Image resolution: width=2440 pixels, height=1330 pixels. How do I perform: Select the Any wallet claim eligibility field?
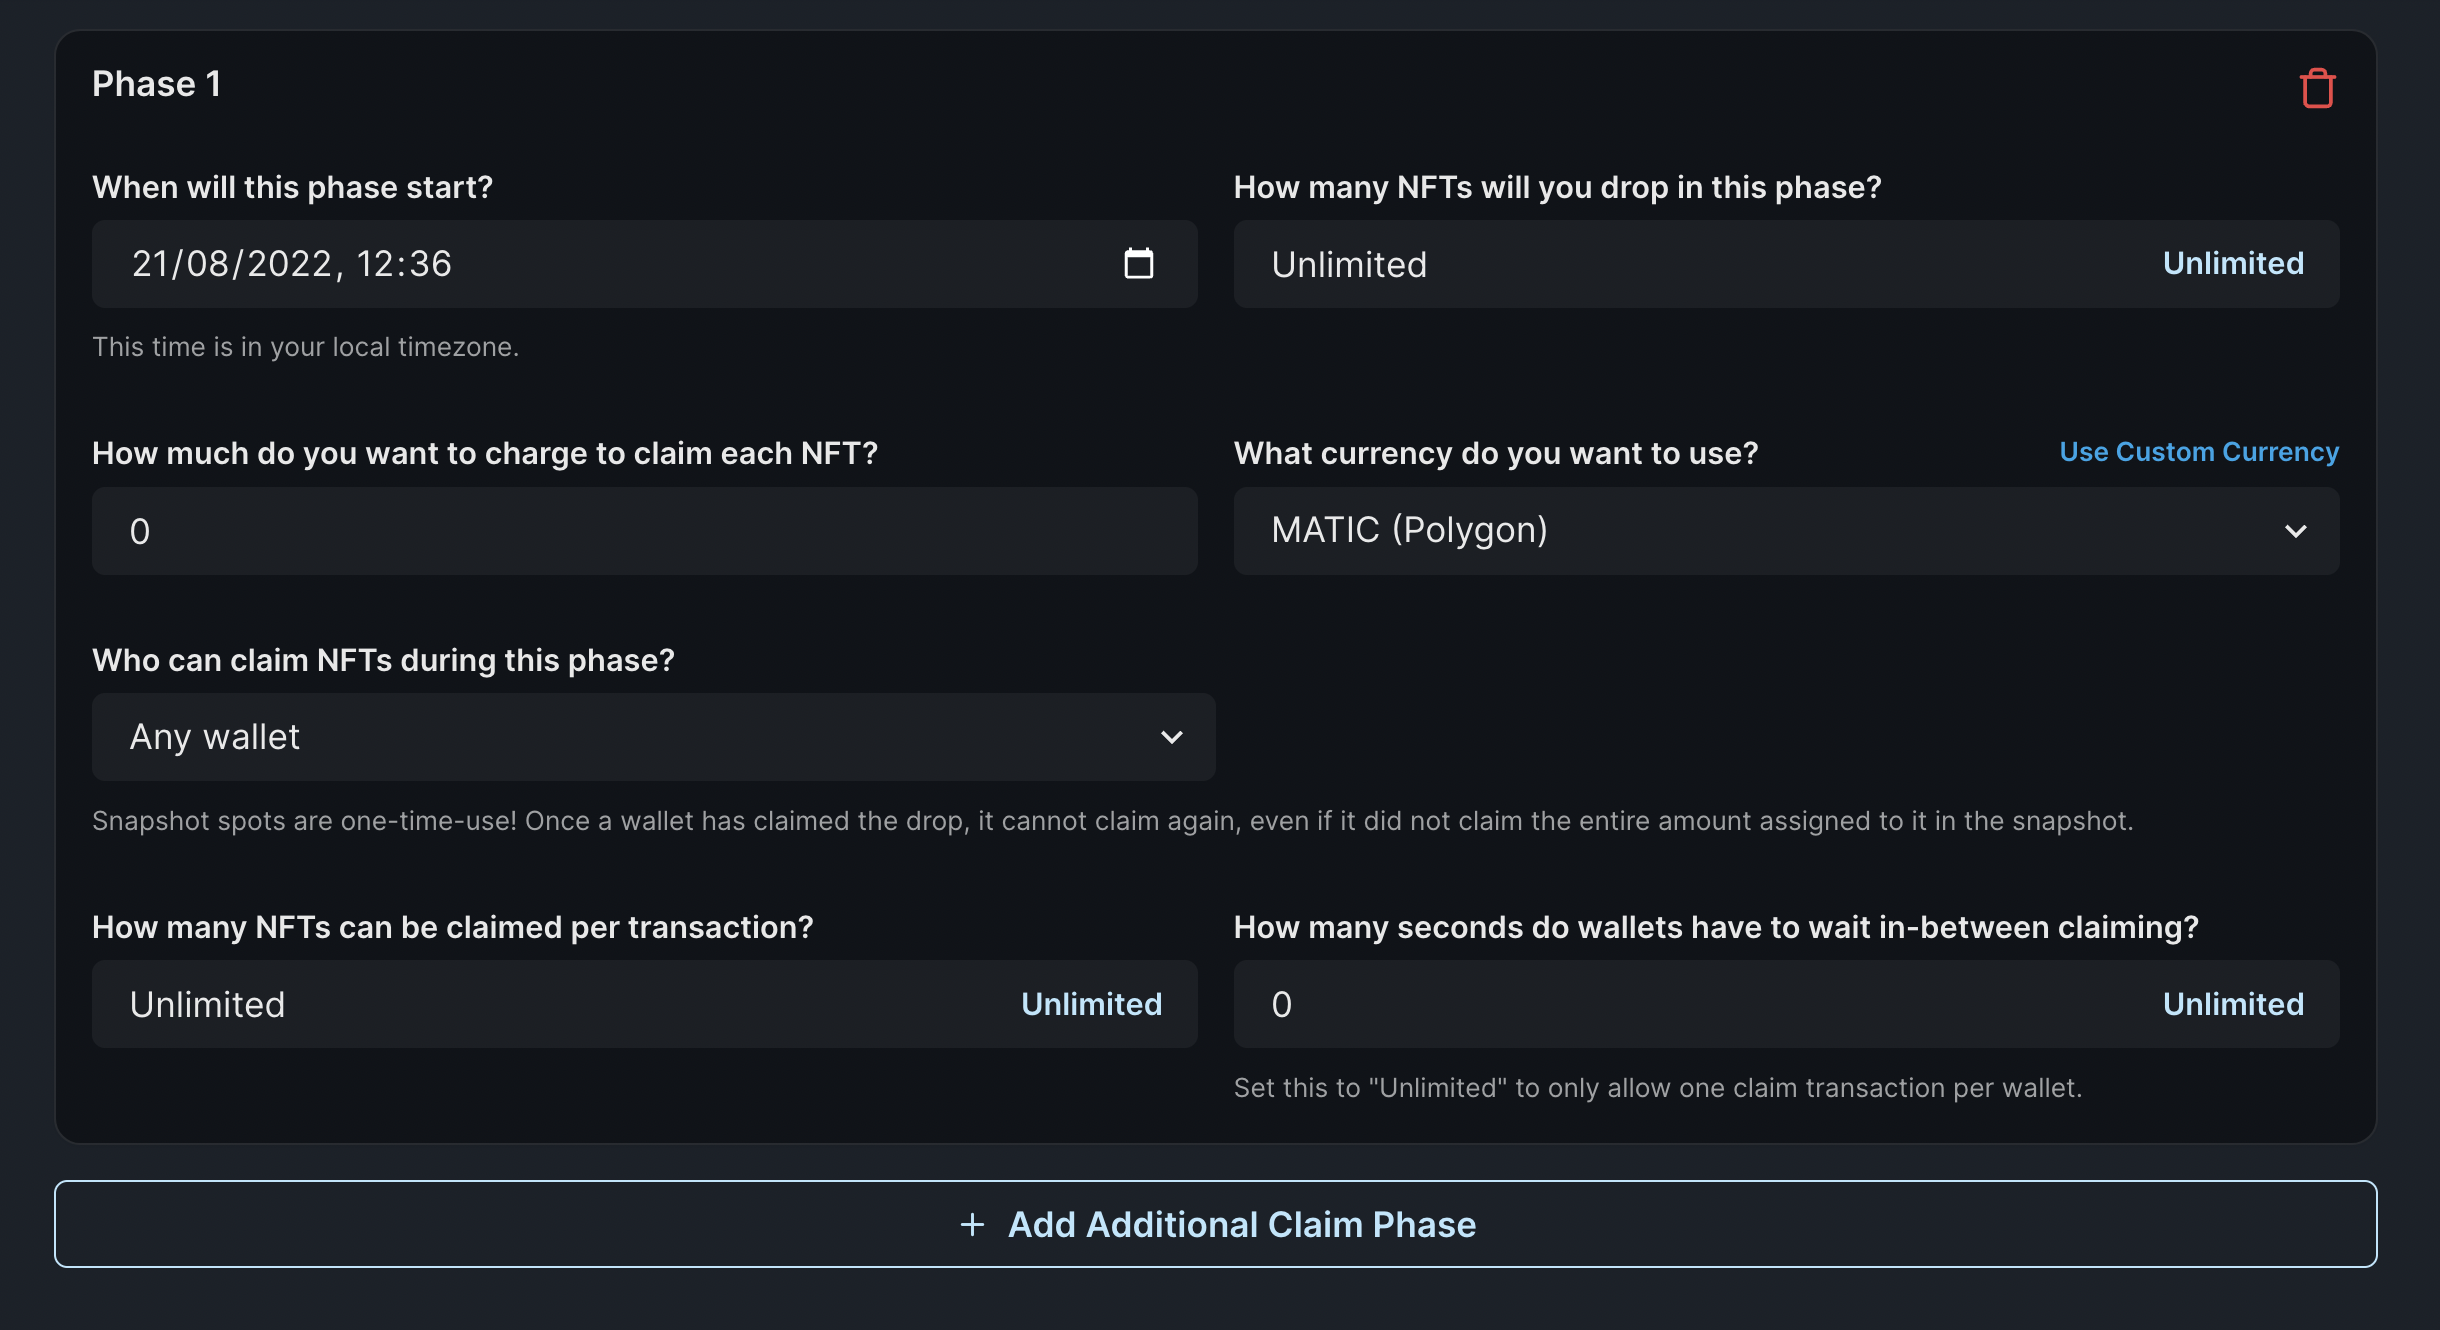[654, 737]
